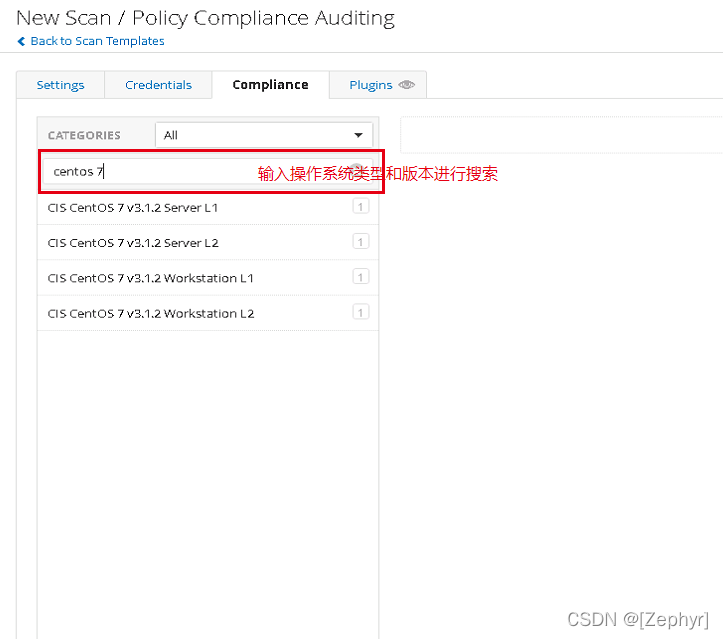Image resolution: width=723 pixels, height=639 pixels.
Task: Click the eye icon on Plugins tab
Action: [407, 85]
